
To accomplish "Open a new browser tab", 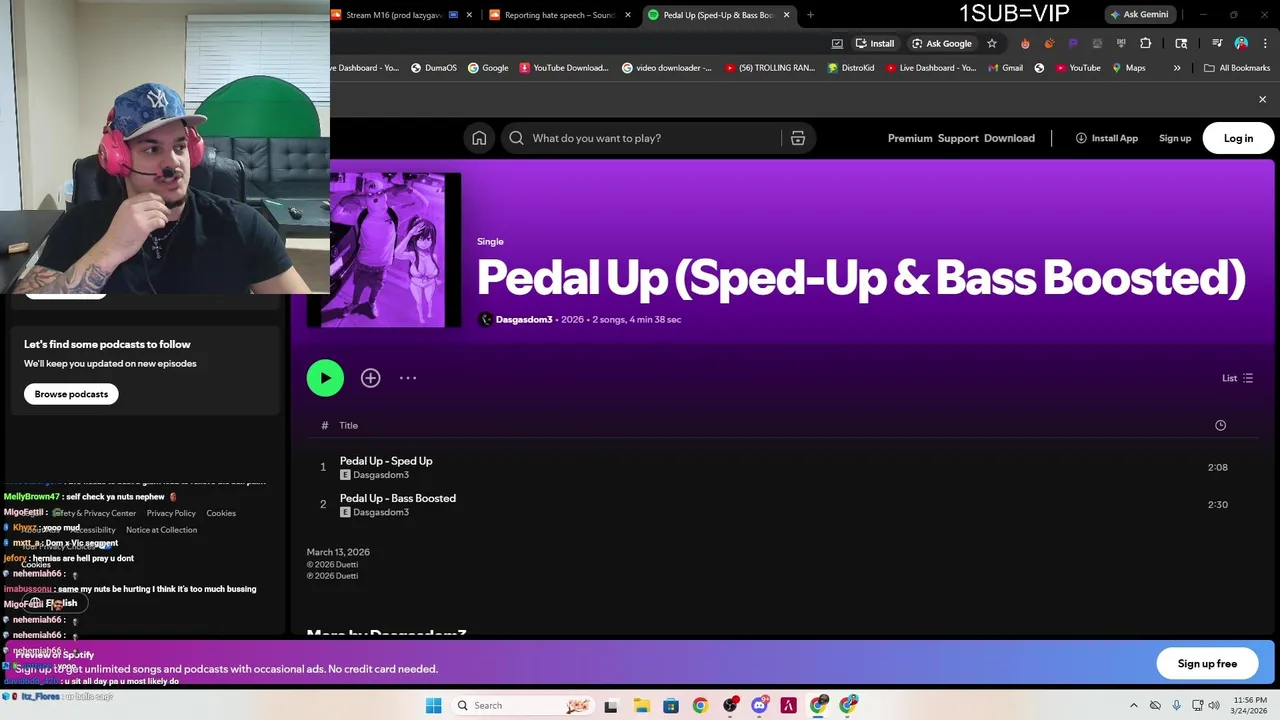I will pyautogui.click(x=810, y=15).
